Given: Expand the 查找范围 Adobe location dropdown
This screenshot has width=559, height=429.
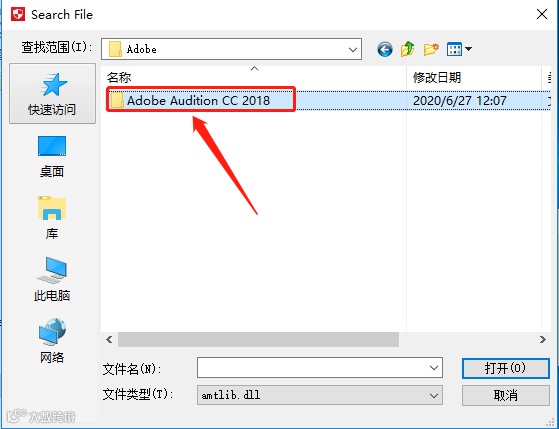Looking at the screenshot, I should pos(353,49).
